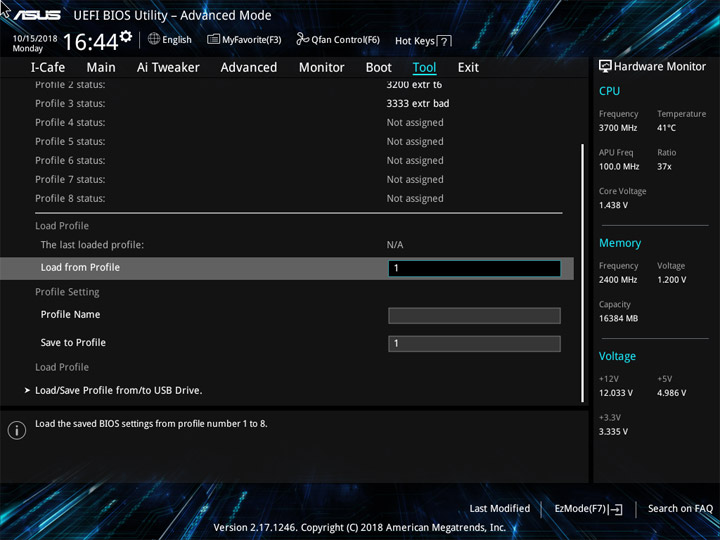Click the Ratio value 37x
Viewport: 720px width, 540px height.
click(664, 167)
